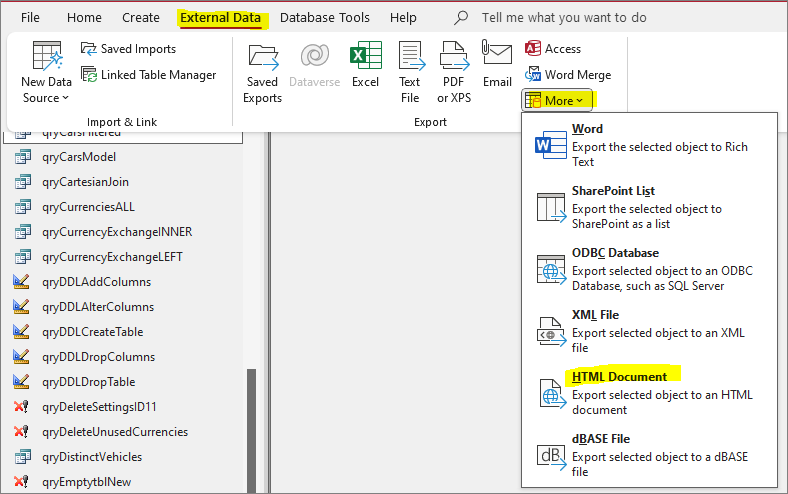This screenshot has height=494, width=788.
Task: Click the qryCarsModel select query icon
Action: tap(23, 157)
